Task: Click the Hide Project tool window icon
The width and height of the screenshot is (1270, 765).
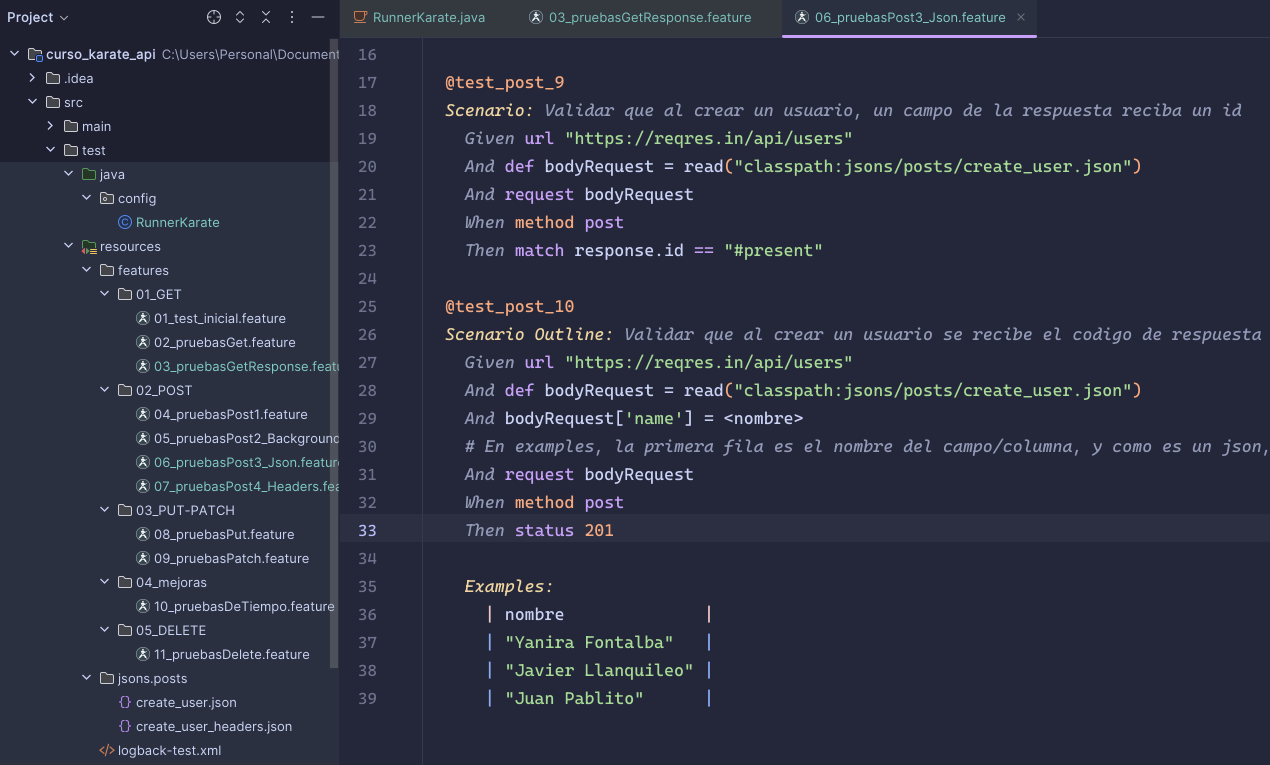Action: 318,17
